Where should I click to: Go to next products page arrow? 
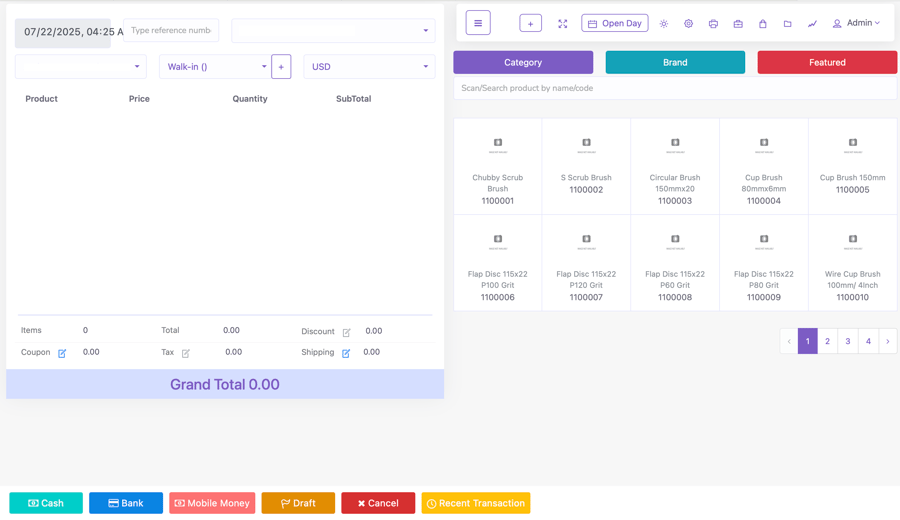(887, 341)
